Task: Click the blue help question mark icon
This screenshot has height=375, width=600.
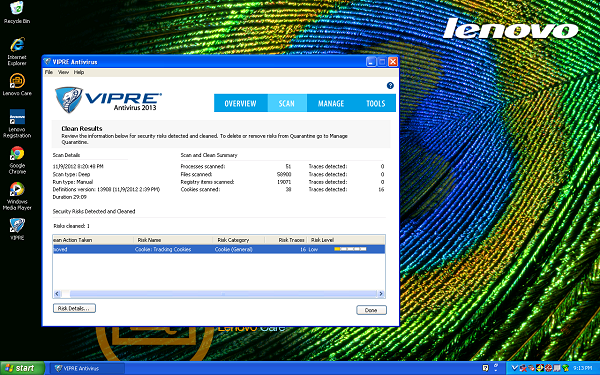Action: point(390,86)
